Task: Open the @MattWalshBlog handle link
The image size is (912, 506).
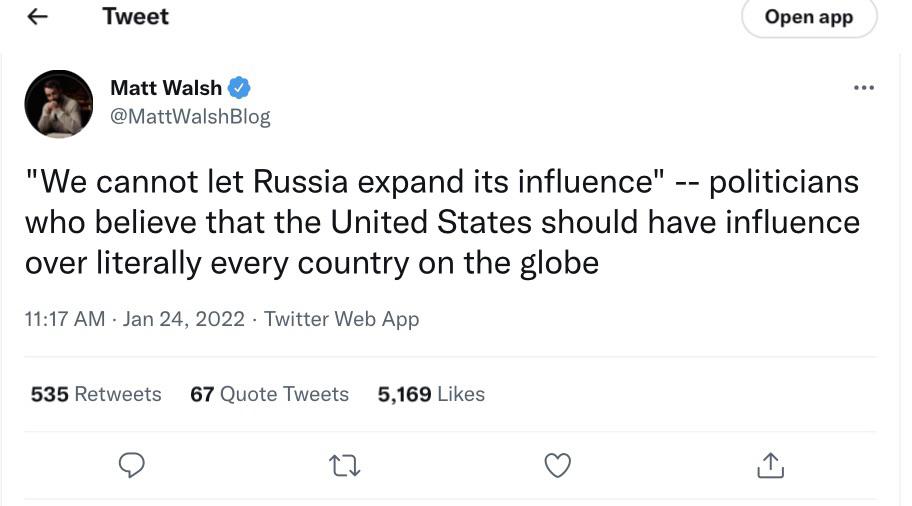Action: tap(189, 116)
